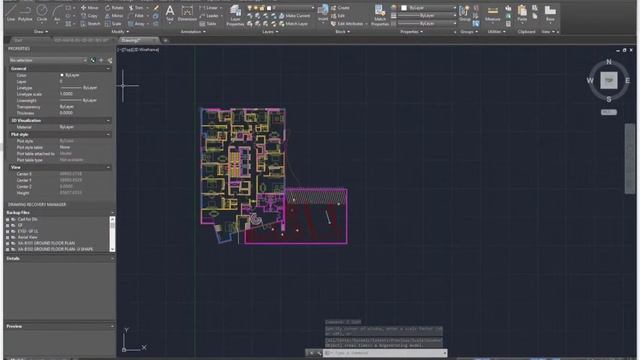This screenshot has height=360, width=640.
Task: Click the Backup Files list scrollbar
Action: point(112,234)
